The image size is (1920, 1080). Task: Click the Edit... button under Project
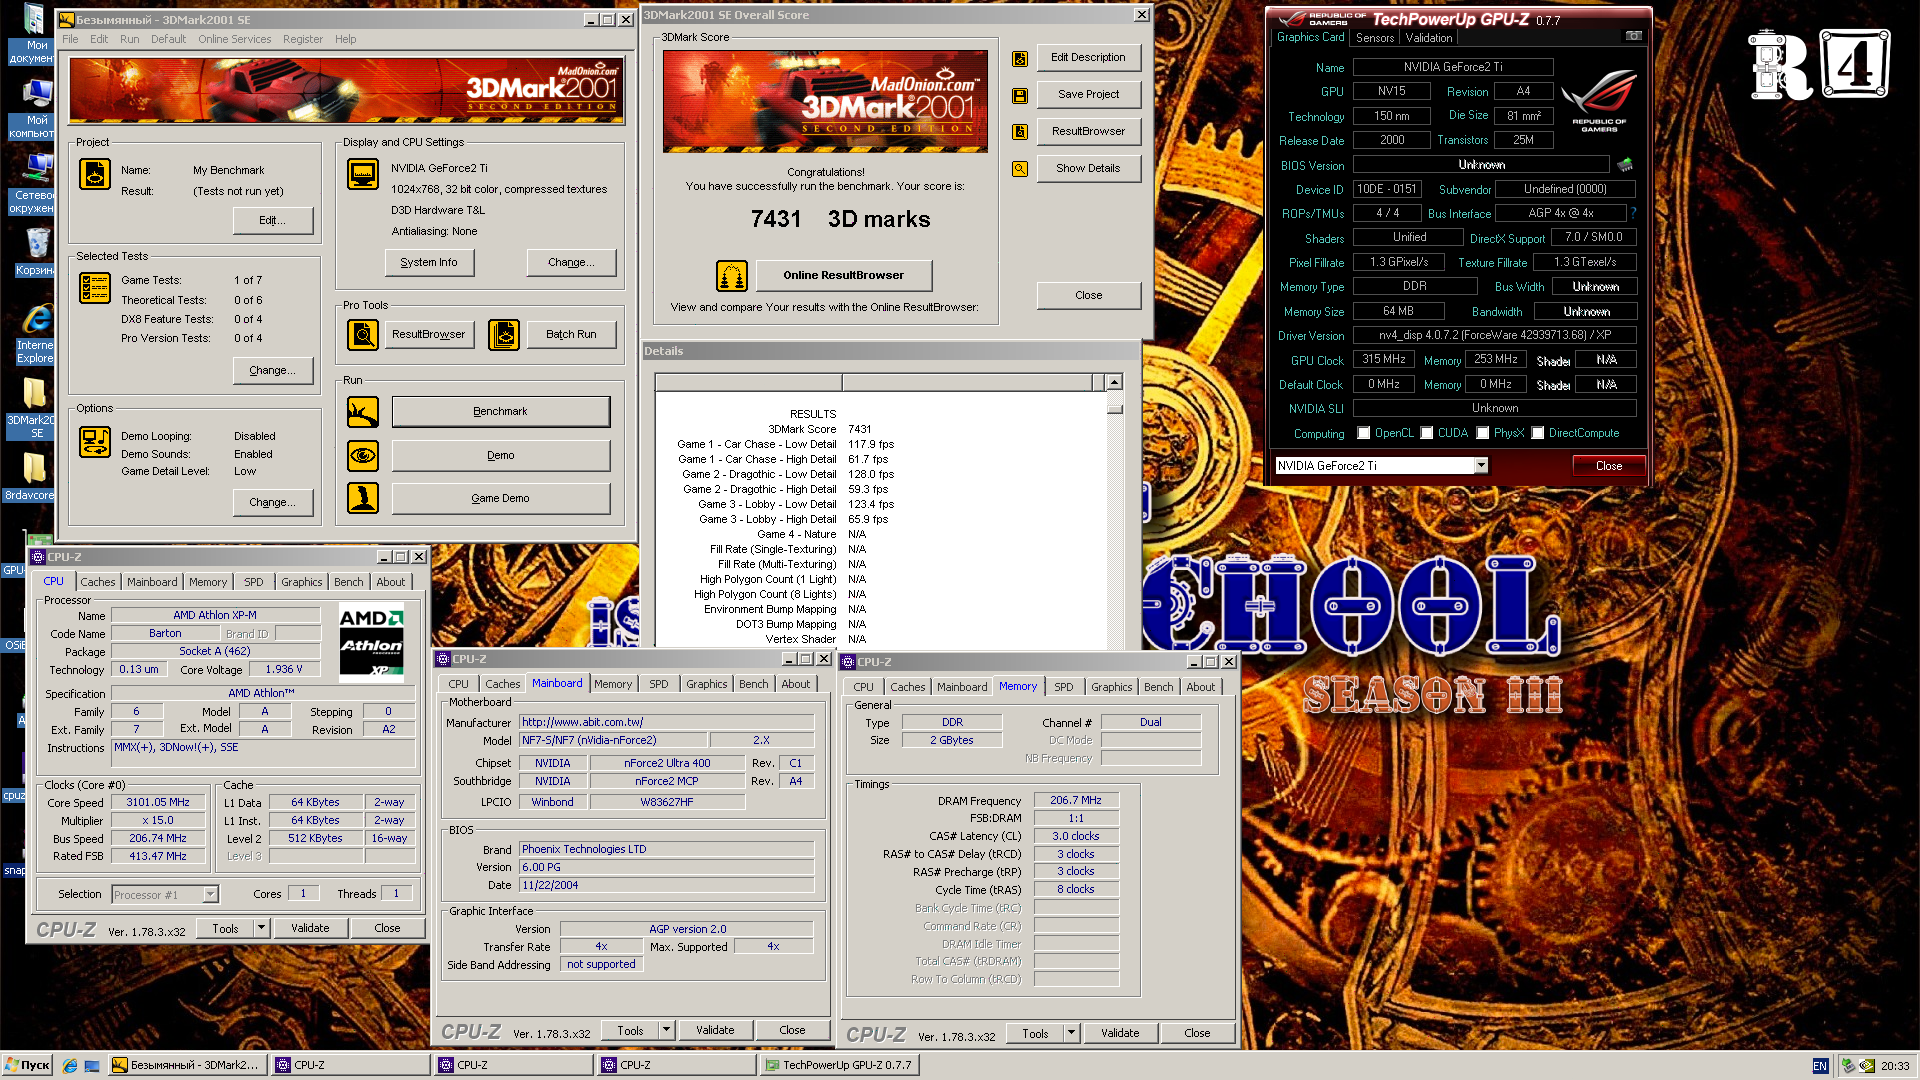(272, 221)
